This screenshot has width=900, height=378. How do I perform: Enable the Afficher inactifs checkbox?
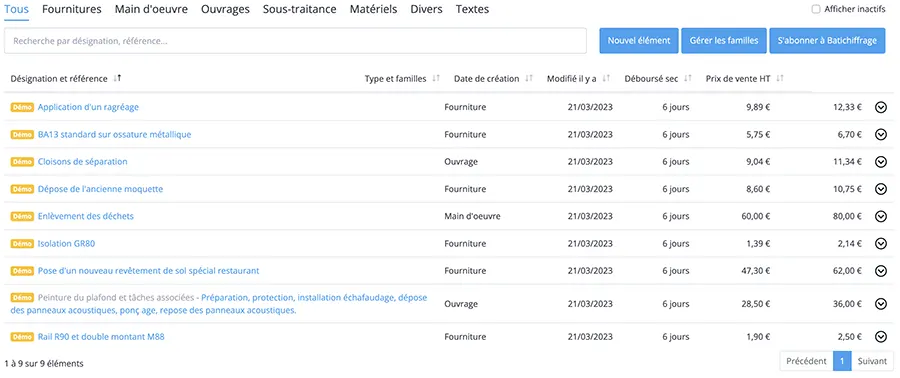pyautogui.click(x=816, y=9)
